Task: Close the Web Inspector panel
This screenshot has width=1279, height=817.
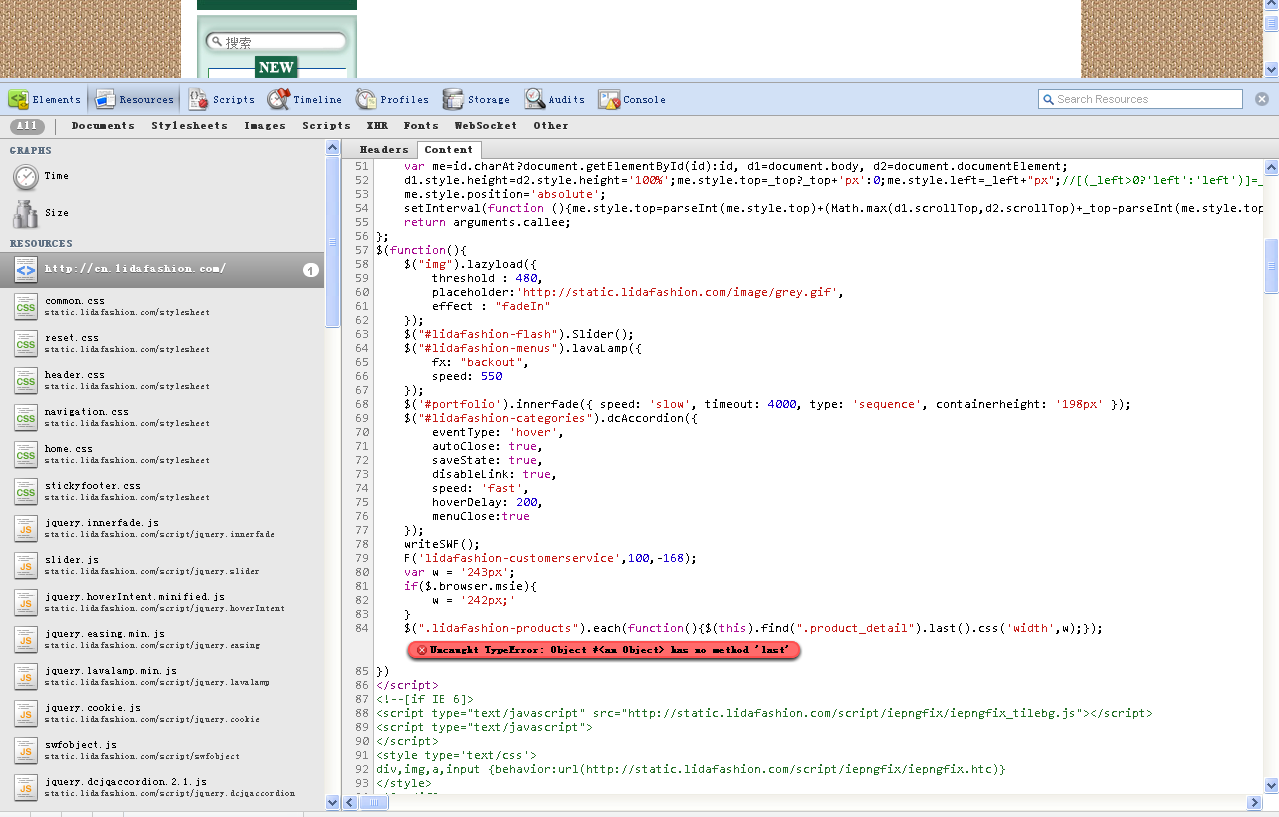Action: click(x=1262, y=99)
